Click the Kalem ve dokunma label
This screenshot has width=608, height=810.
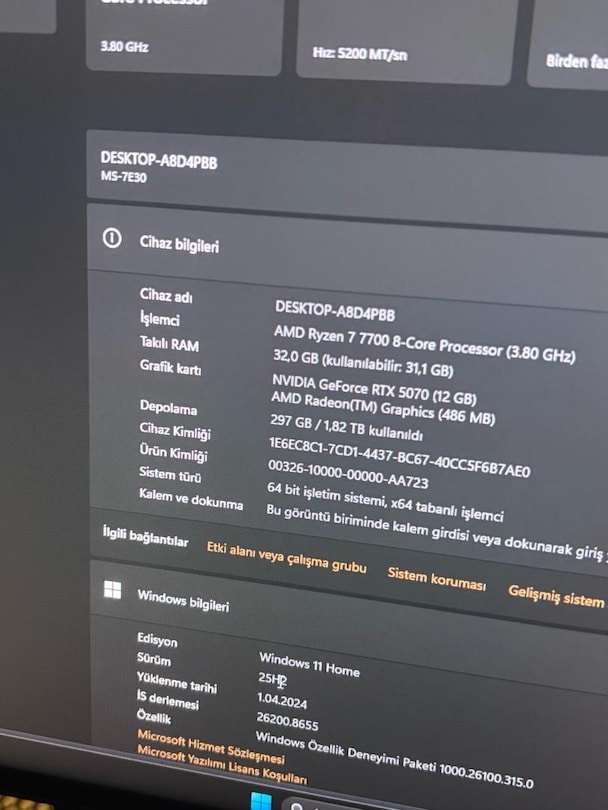[191, 499]
